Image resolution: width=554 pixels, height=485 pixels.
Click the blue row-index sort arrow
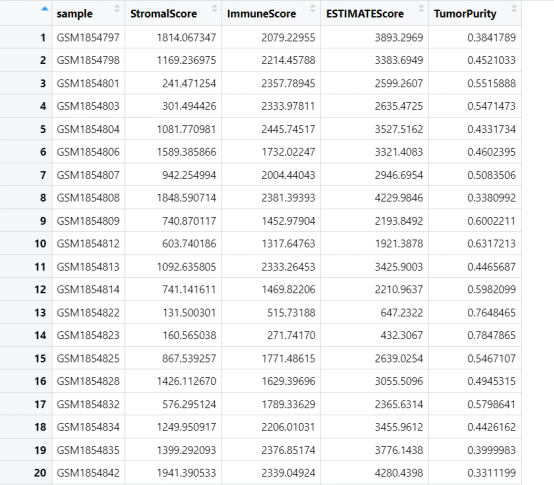pos(45,9)
